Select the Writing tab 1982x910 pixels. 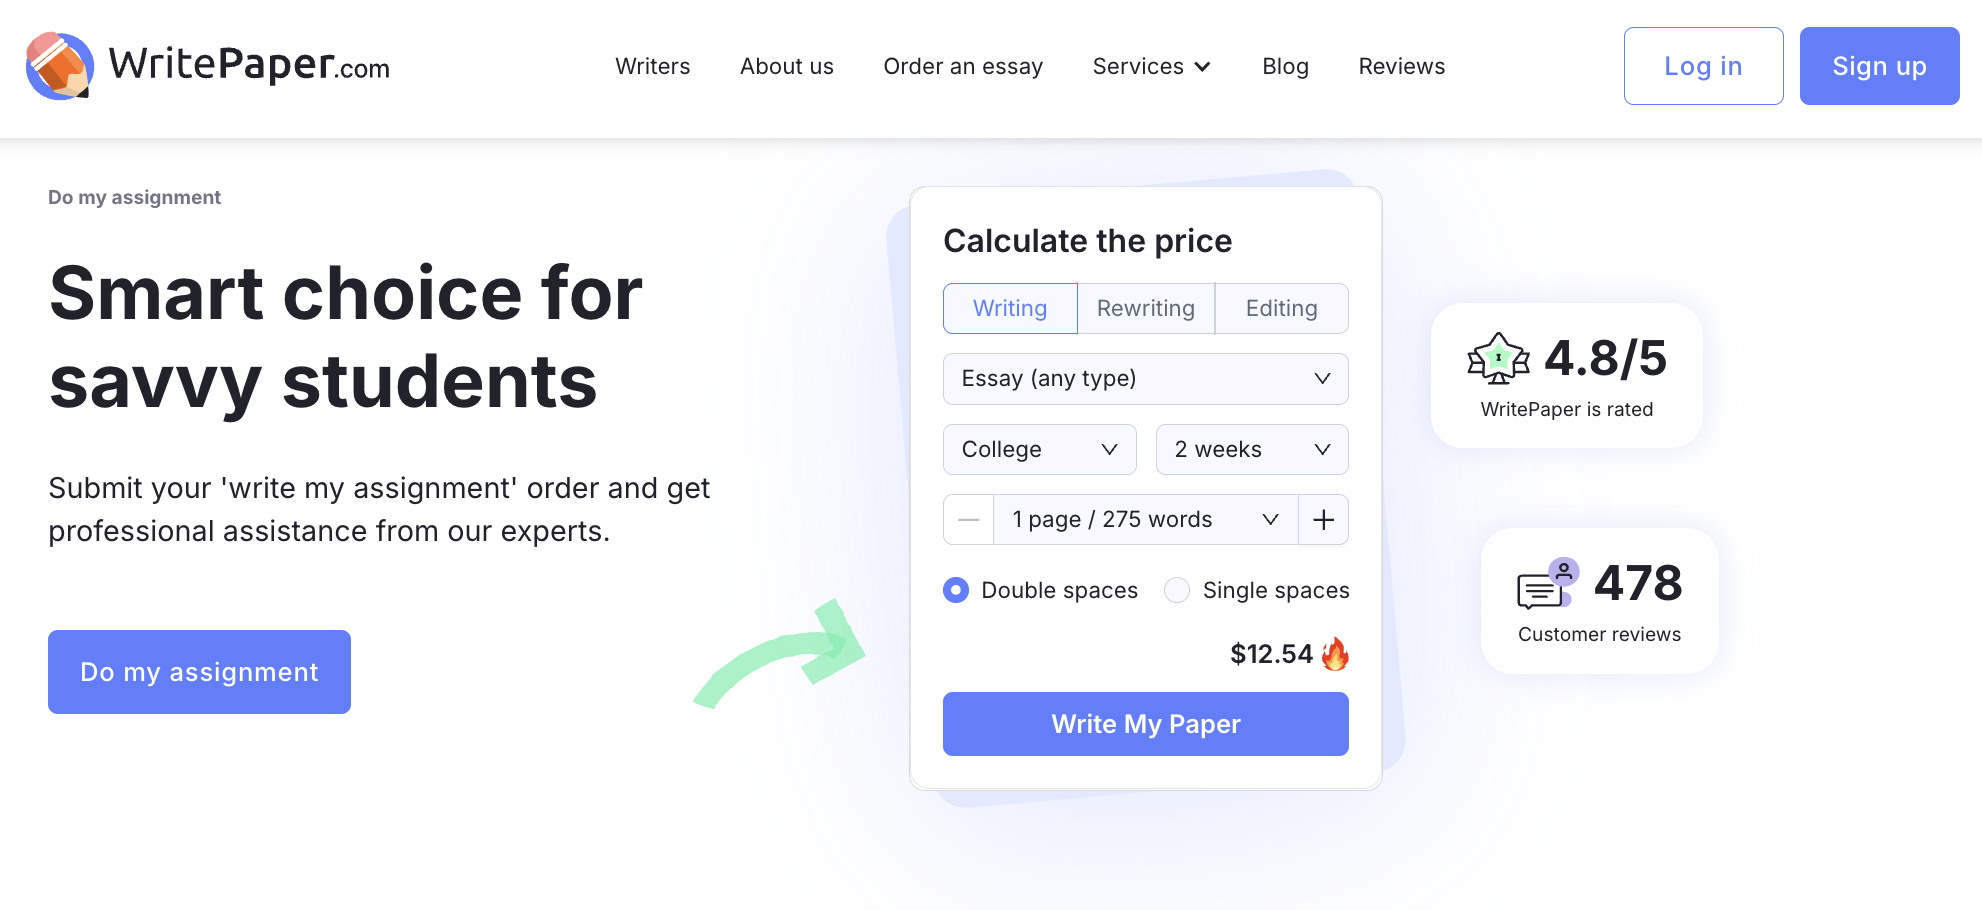tap(1010, 308)
